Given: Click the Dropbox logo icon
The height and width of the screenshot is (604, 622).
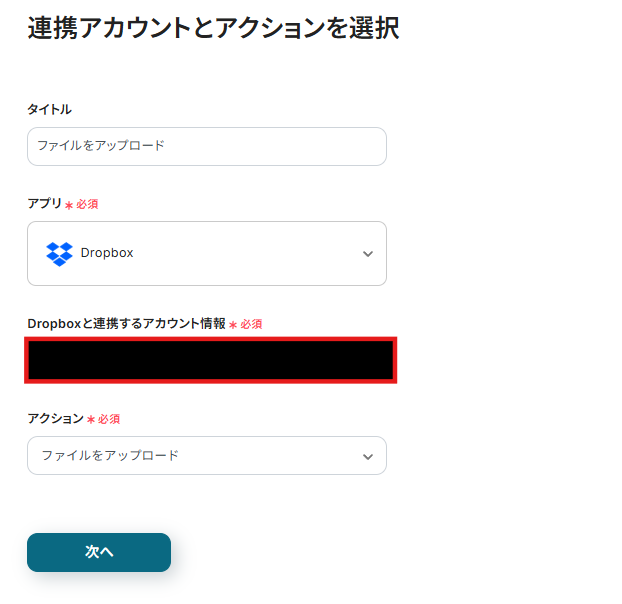Looking at the screenshot, I should pos(59,253).
